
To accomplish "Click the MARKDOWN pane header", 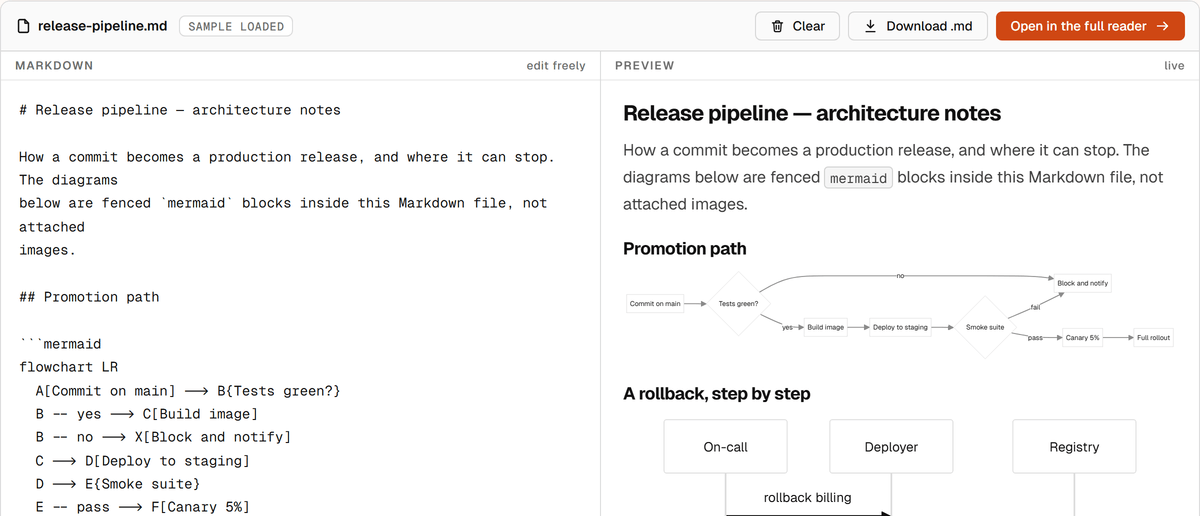I will (55, 66).
